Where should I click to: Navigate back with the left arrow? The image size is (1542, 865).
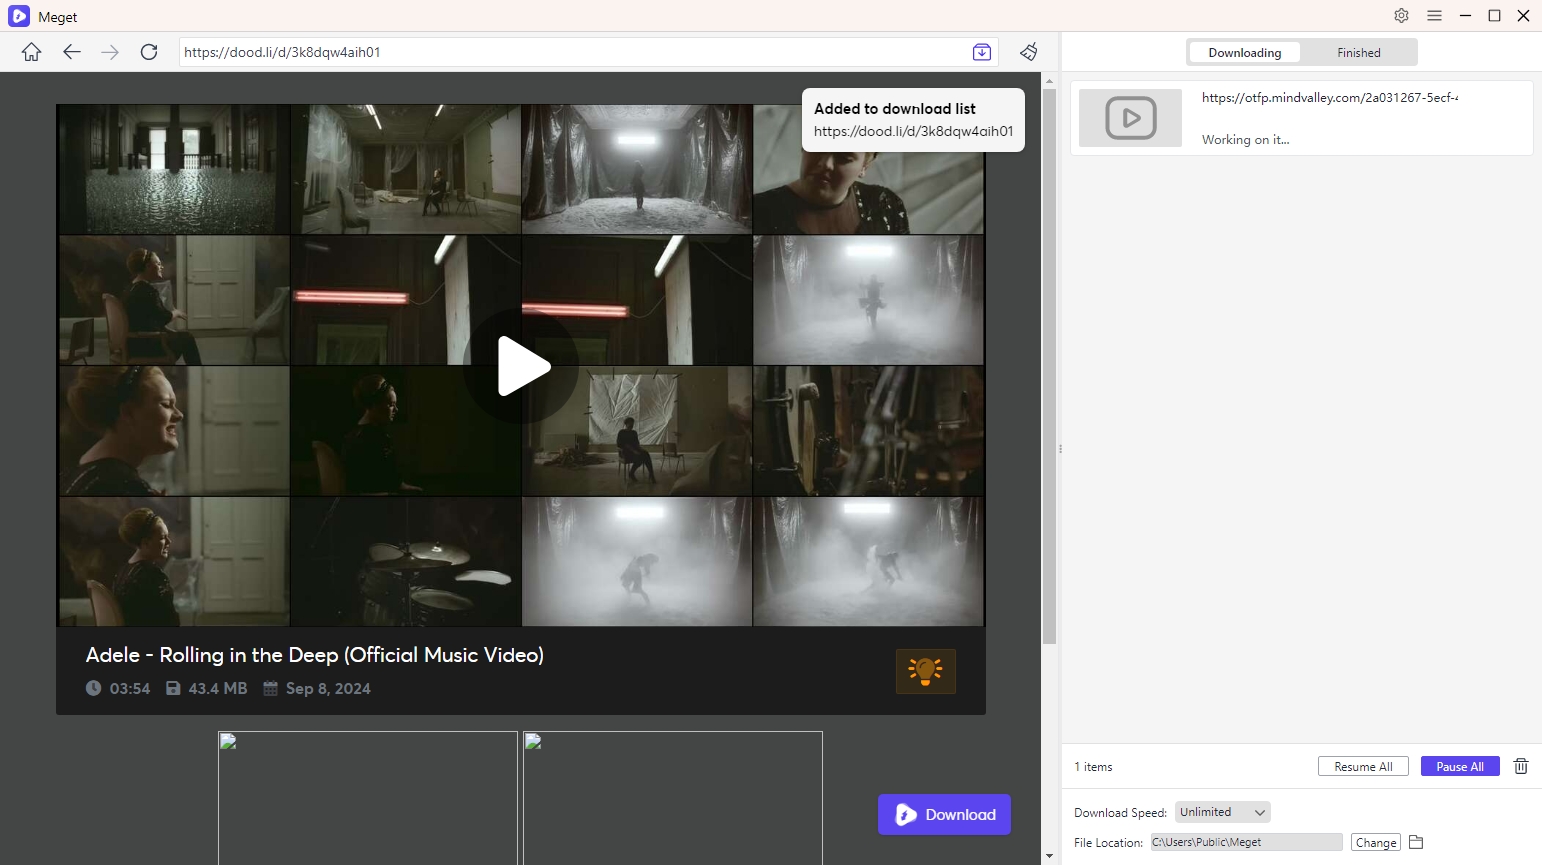coord(71,52)
